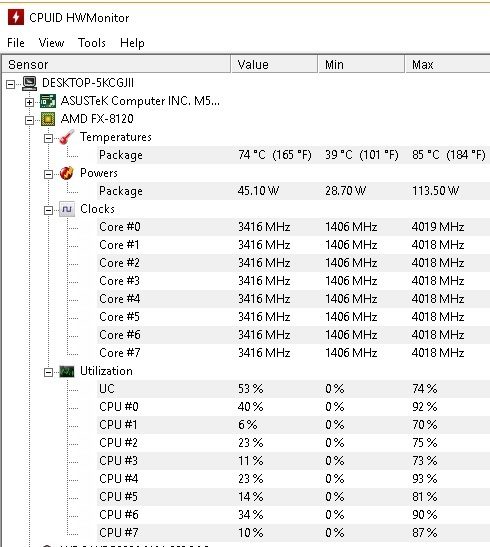Select the CPU #6 utilization row
The height and width of the screenshot is (547, 490).
click(293, 515)
